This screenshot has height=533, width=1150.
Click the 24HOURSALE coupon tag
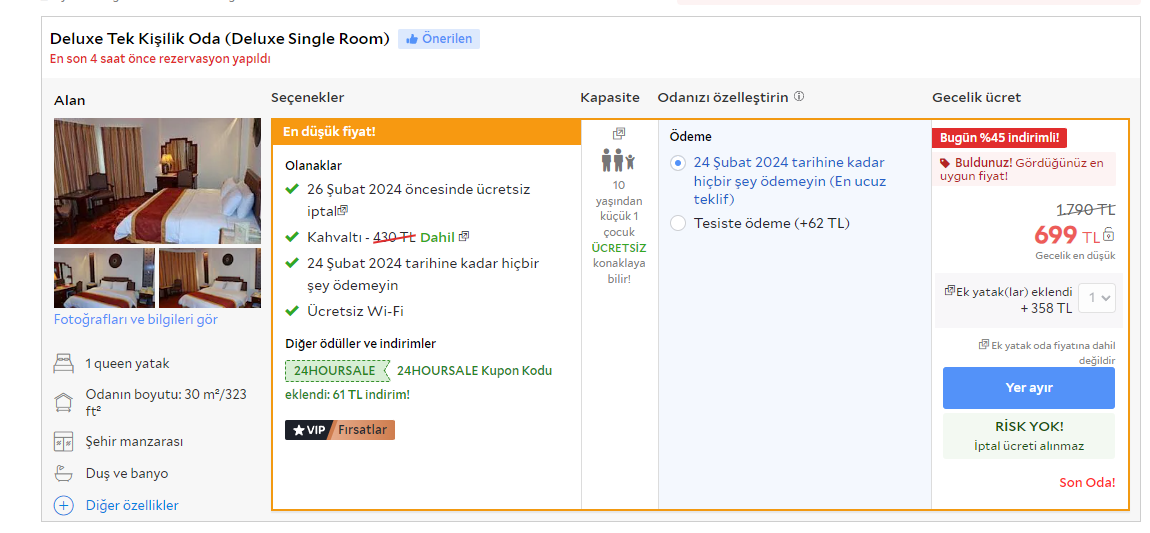point(336,371)
